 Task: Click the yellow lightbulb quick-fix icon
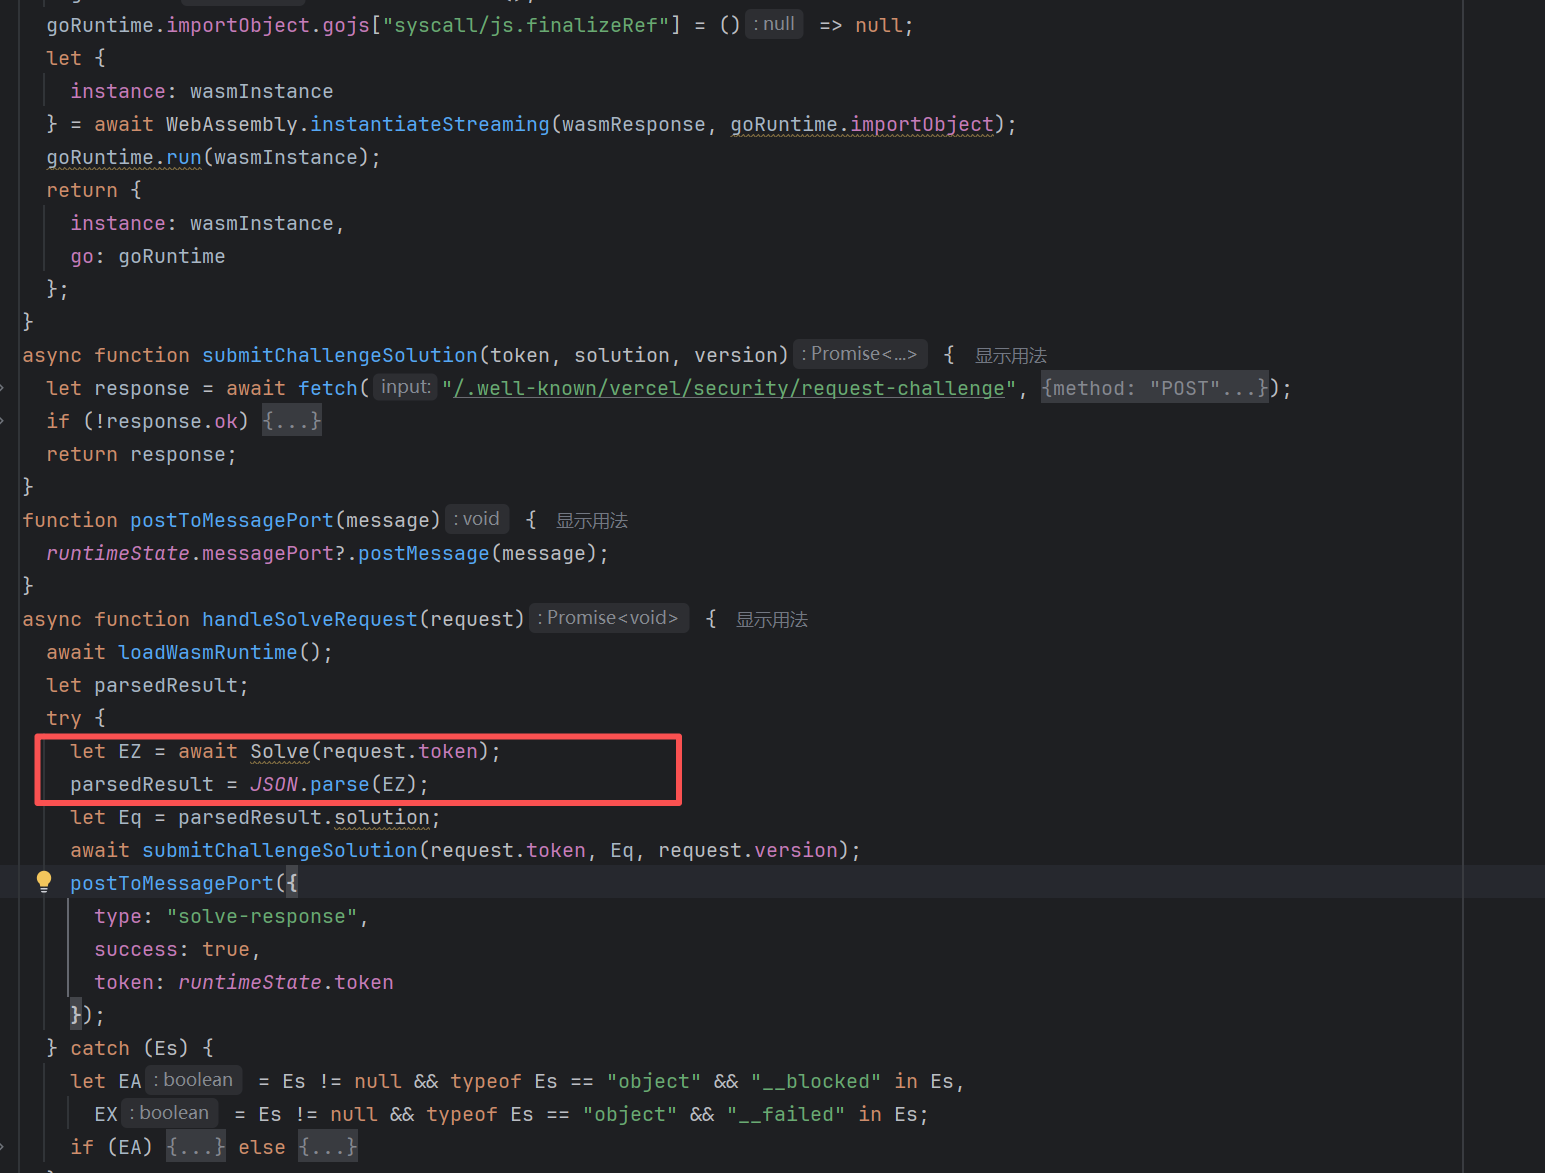click(44, 881)
